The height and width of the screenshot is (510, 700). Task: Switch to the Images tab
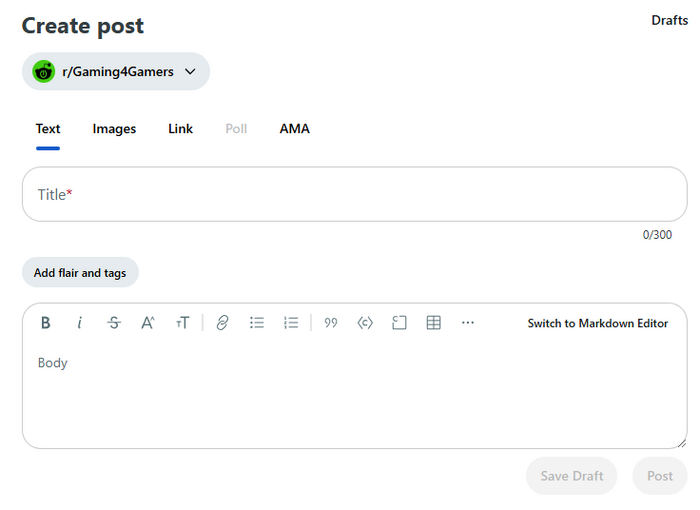point(114,129)
